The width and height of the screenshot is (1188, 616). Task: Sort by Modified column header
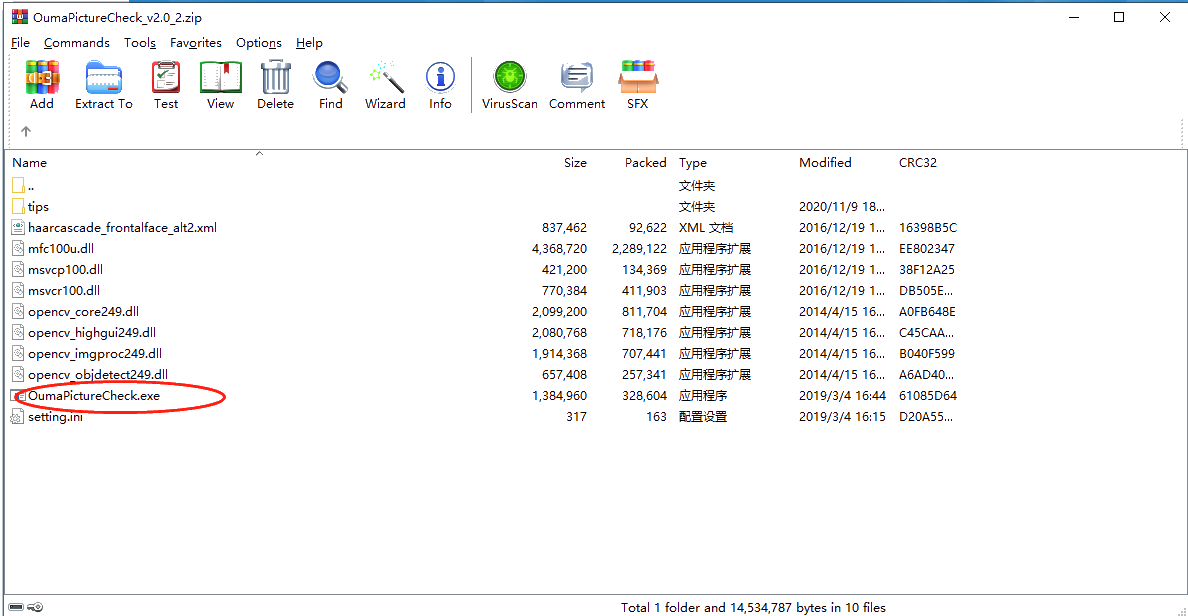pyautogui.click(x=825, y=162)
